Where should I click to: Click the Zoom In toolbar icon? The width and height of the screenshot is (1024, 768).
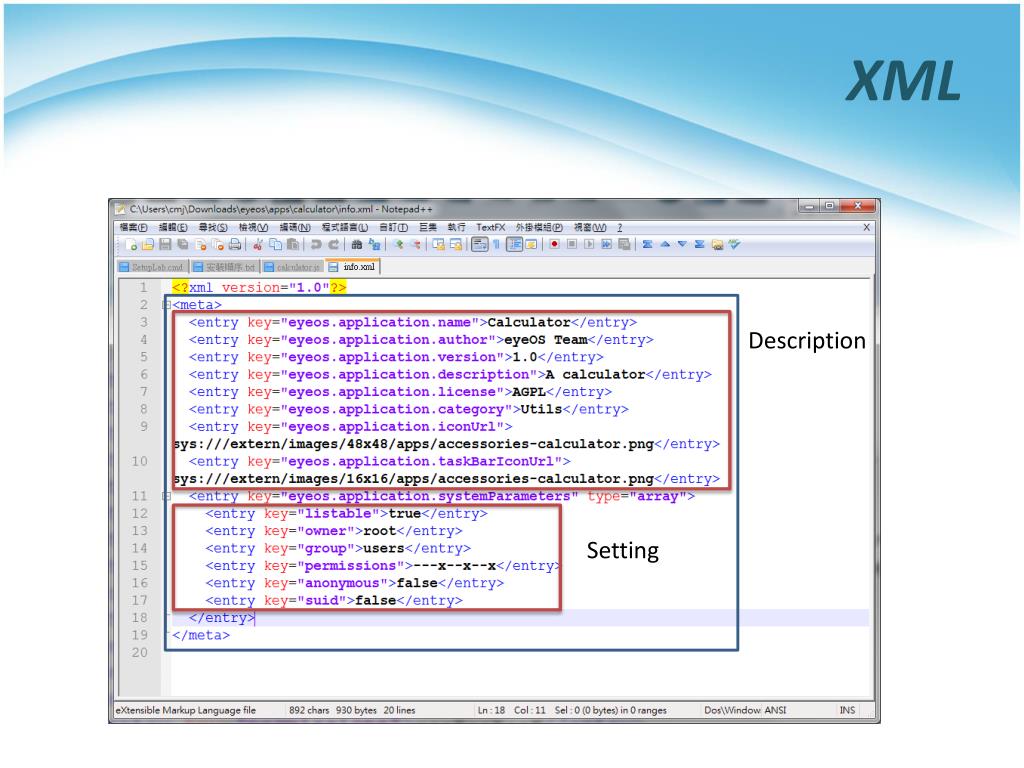(398, 245)
